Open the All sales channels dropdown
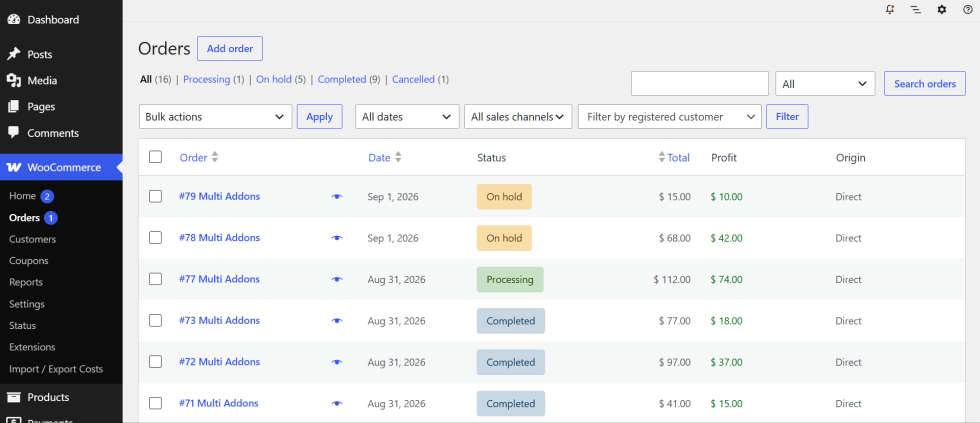This screenshot has height=423, width=980. [518, 117]
